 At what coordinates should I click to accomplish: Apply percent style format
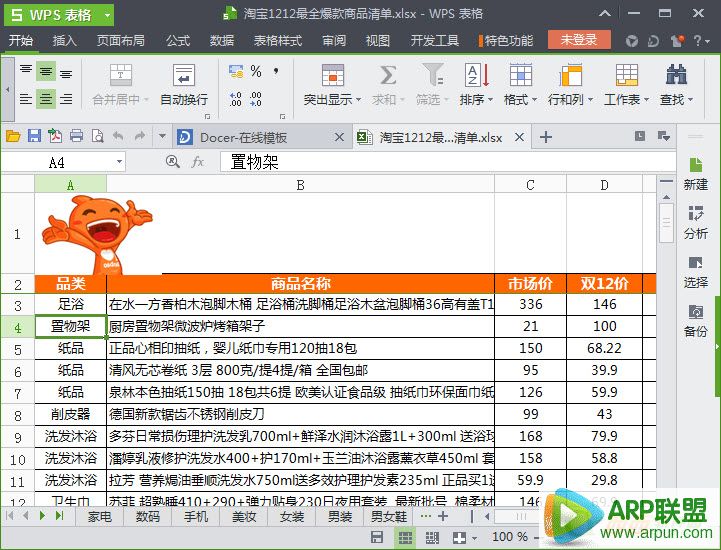(256, 71)
